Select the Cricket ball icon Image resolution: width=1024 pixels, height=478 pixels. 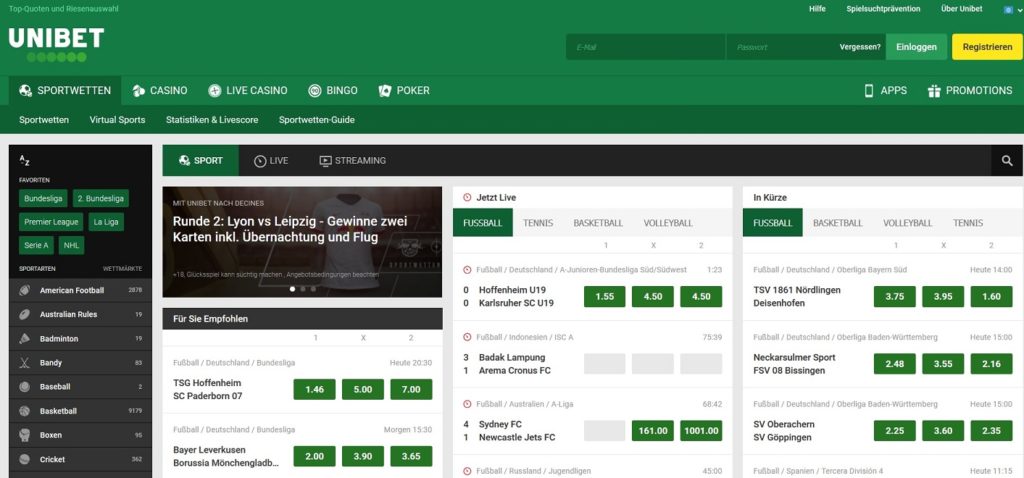tap(25, 459)
